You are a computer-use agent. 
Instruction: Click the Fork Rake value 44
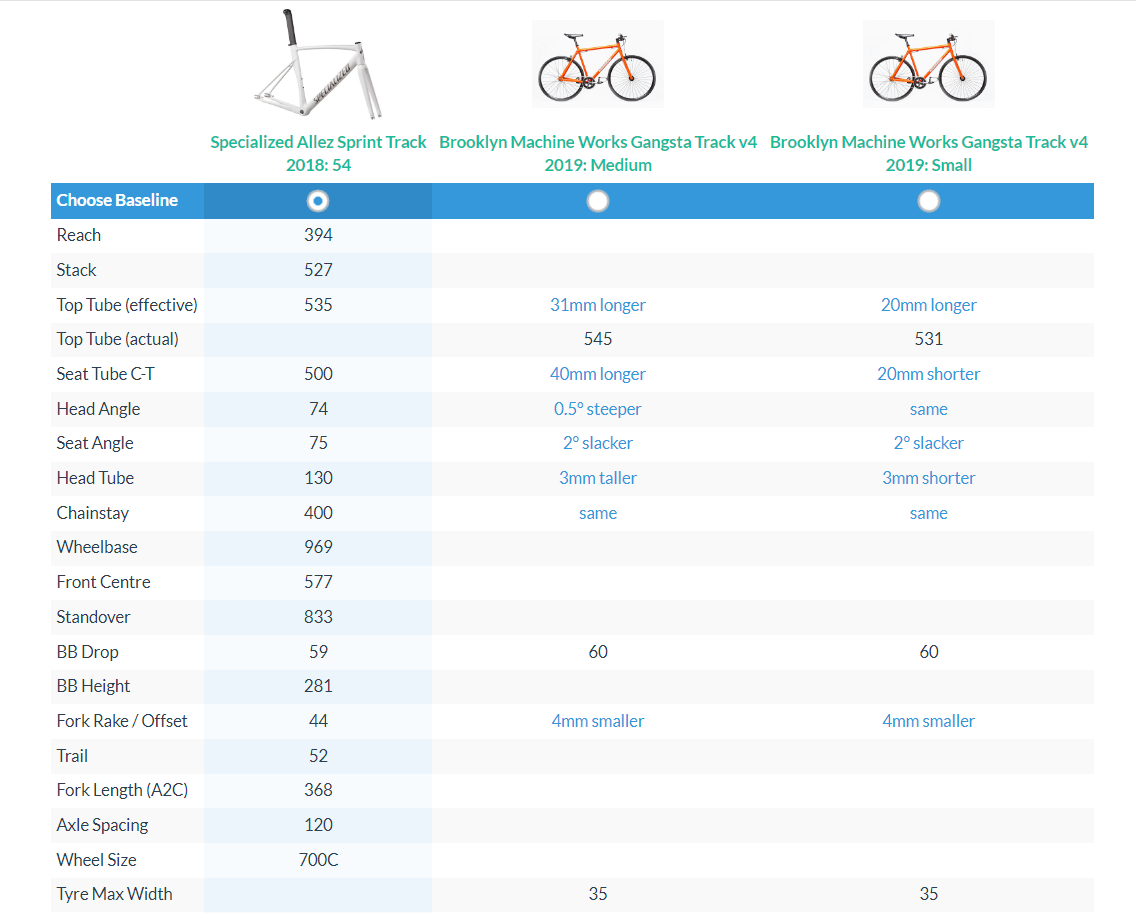pos(318,721)
